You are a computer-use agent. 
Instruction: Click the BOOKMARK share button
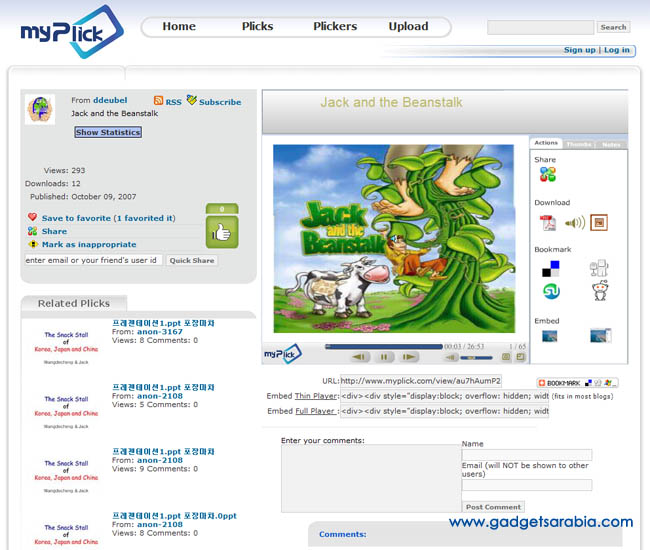click(x=577, y=383)
